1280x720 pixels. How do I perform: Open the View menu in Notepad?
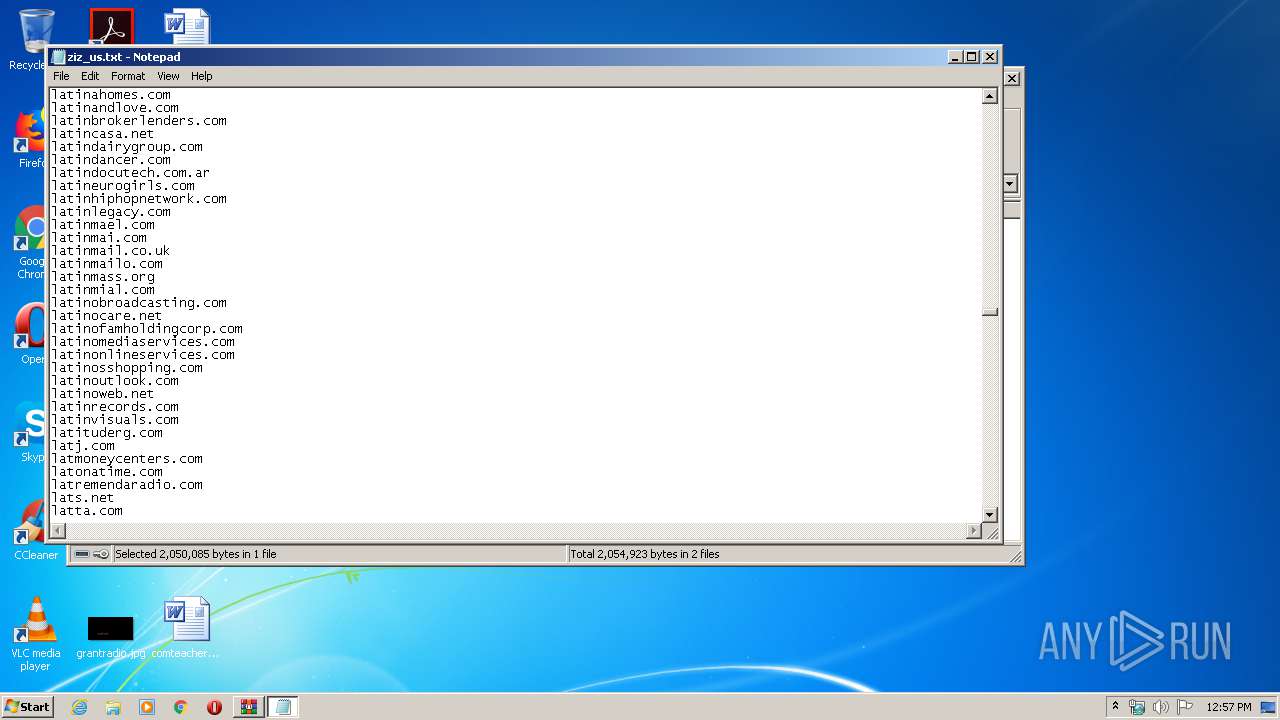[168, 76]
